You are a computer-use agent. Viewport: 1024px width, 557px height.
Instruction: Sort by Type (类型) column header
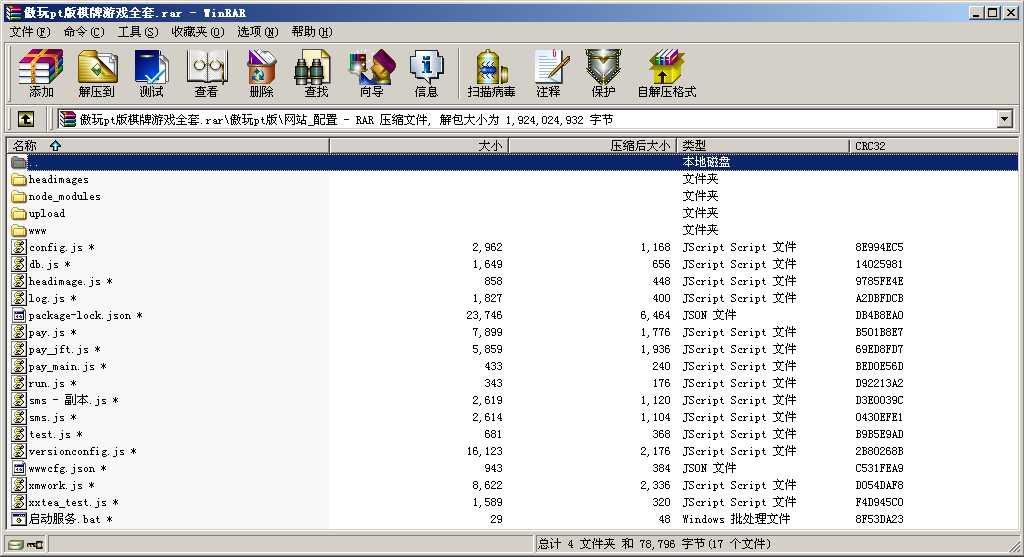(x=763, y=145)
